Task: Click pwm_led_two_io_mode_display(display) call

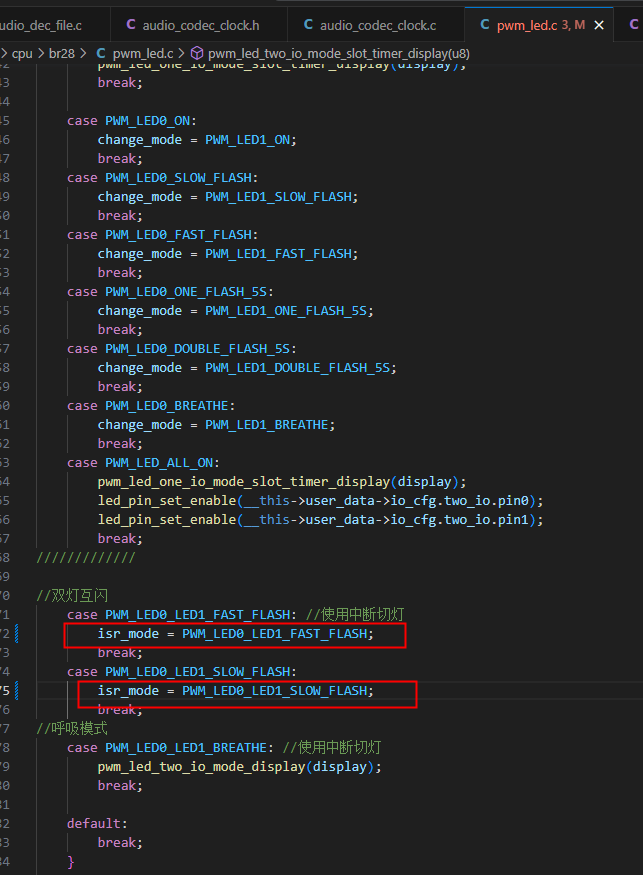Action: pos(239,767)
